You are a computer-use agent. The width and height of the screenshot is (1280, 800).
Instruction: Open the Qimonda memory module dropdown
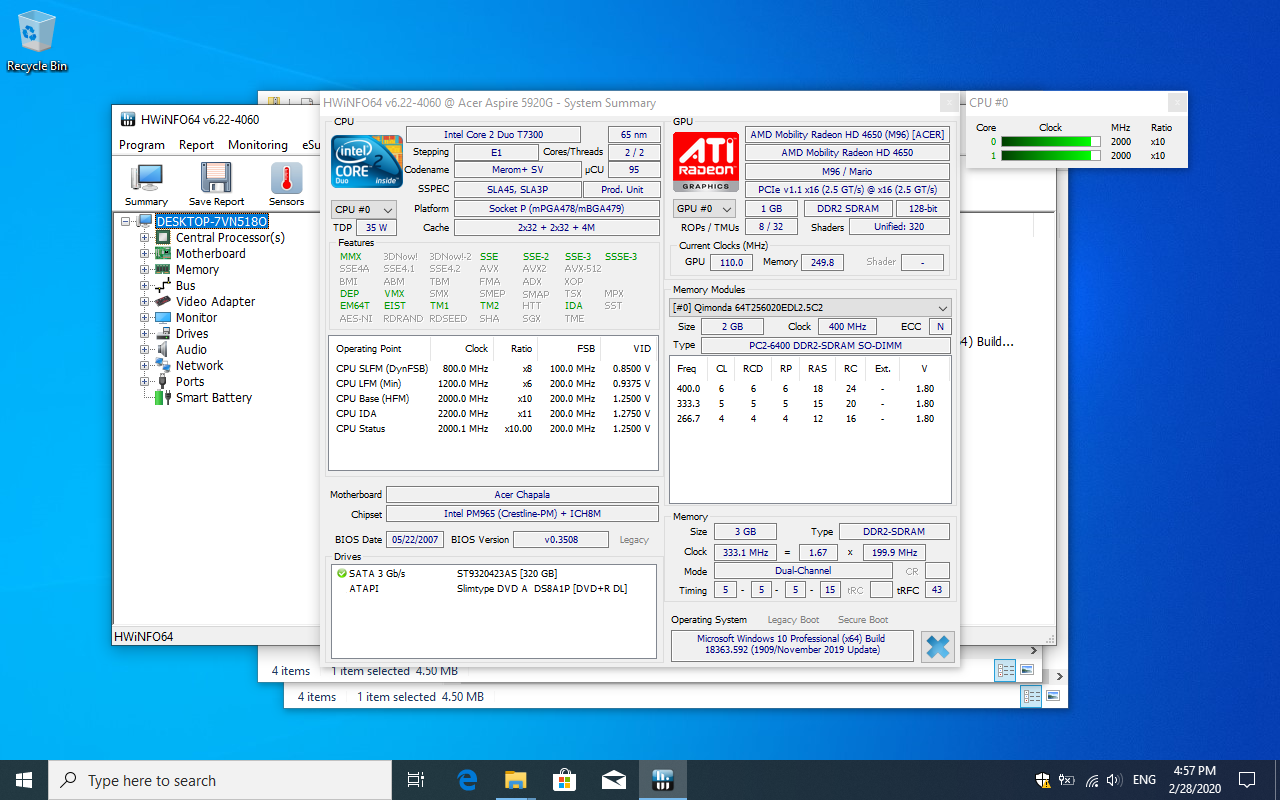point(810,307)
